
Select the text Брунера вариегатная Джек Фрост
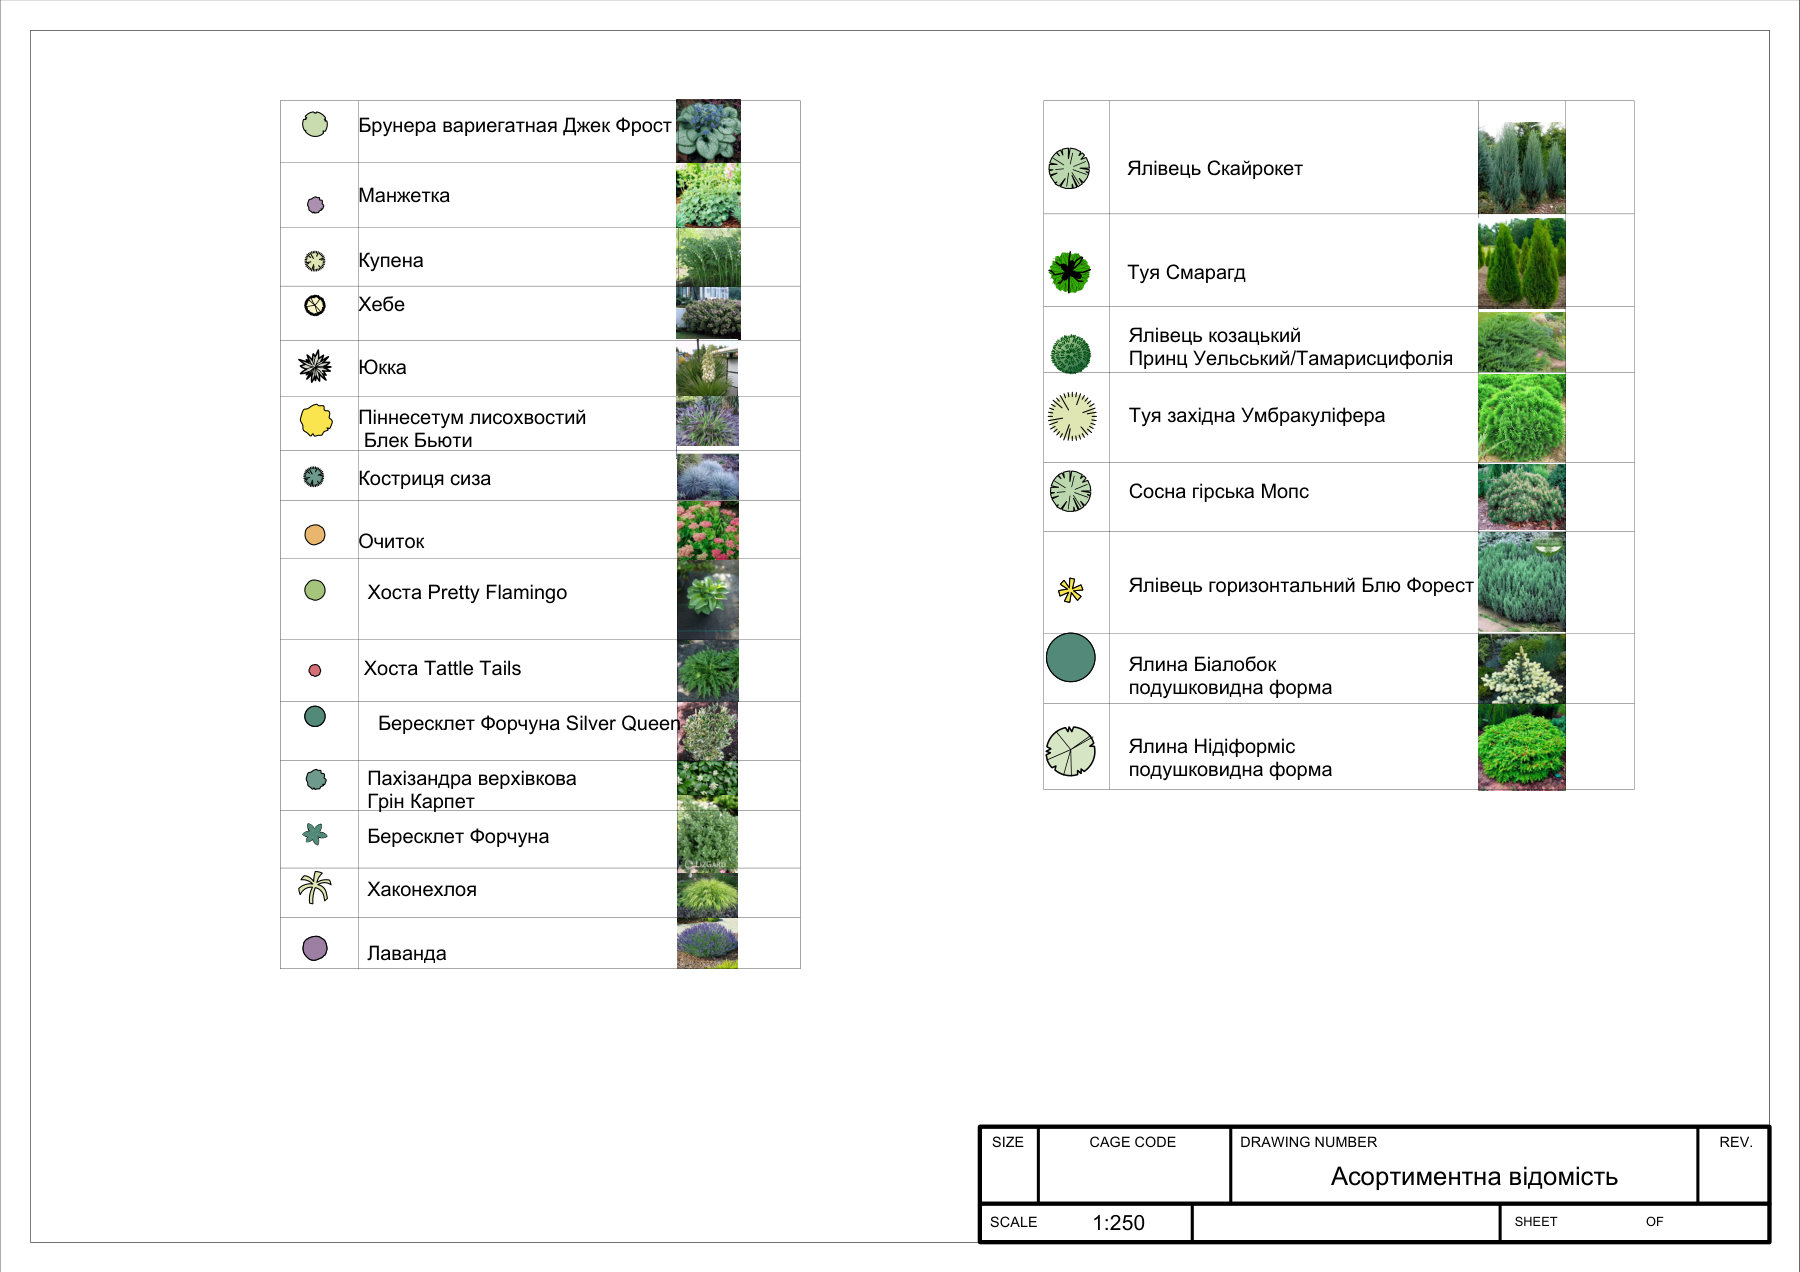coord(515,126)
